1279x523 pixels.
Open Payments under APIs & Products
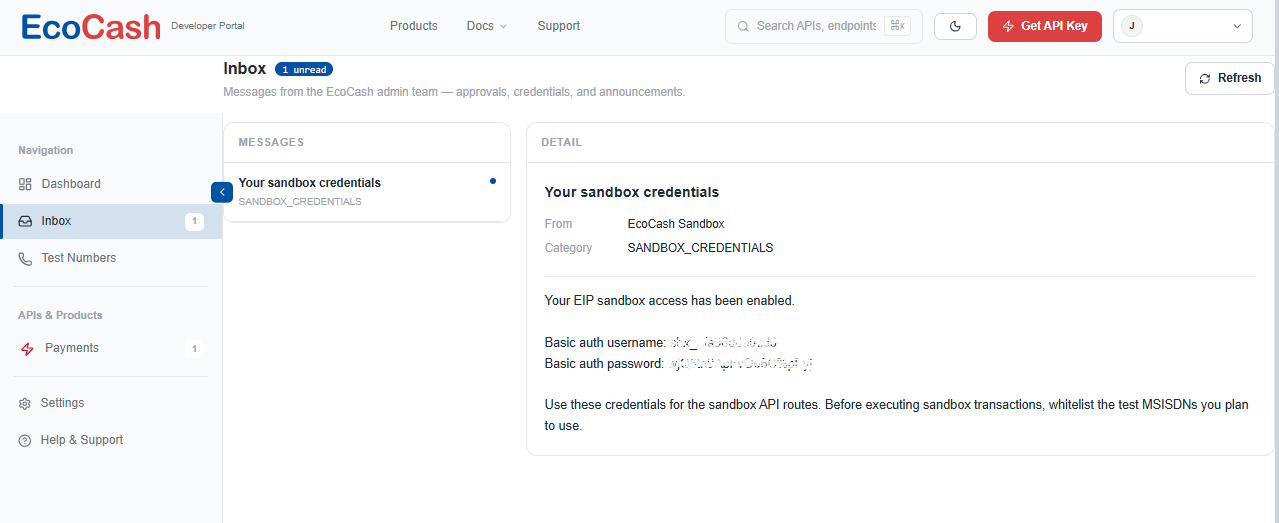pos(111,348)
